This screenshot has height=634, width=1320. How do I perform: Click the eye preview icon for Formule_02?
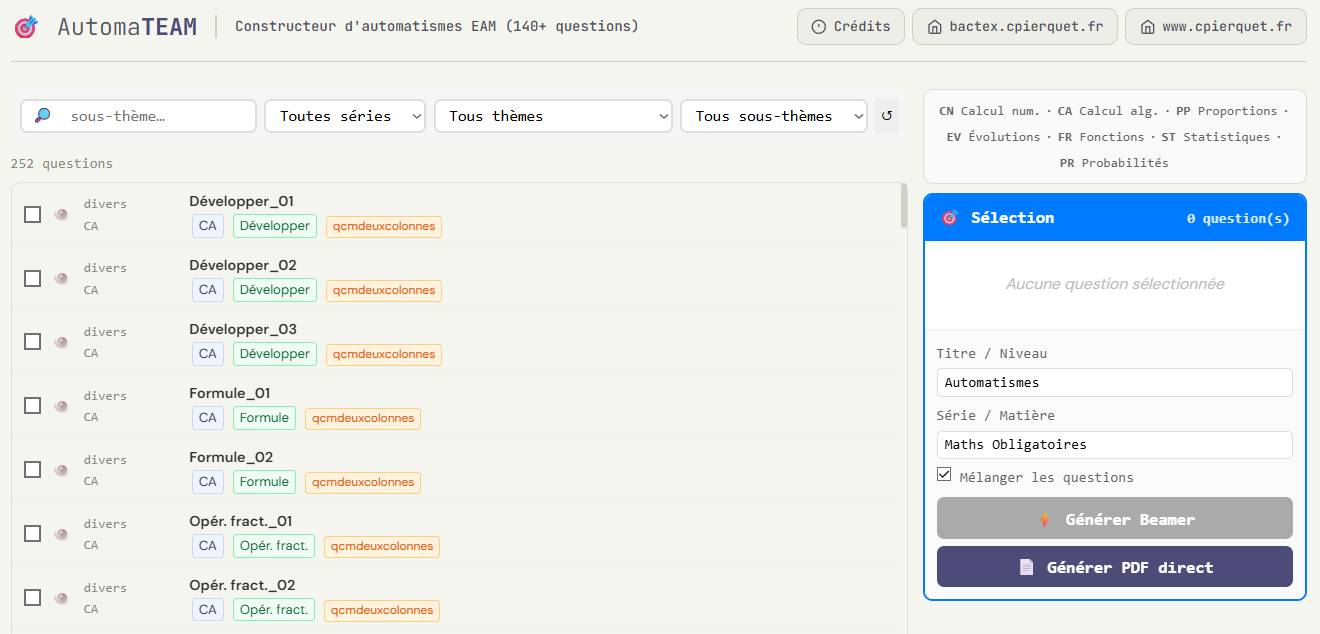[61, 470]
